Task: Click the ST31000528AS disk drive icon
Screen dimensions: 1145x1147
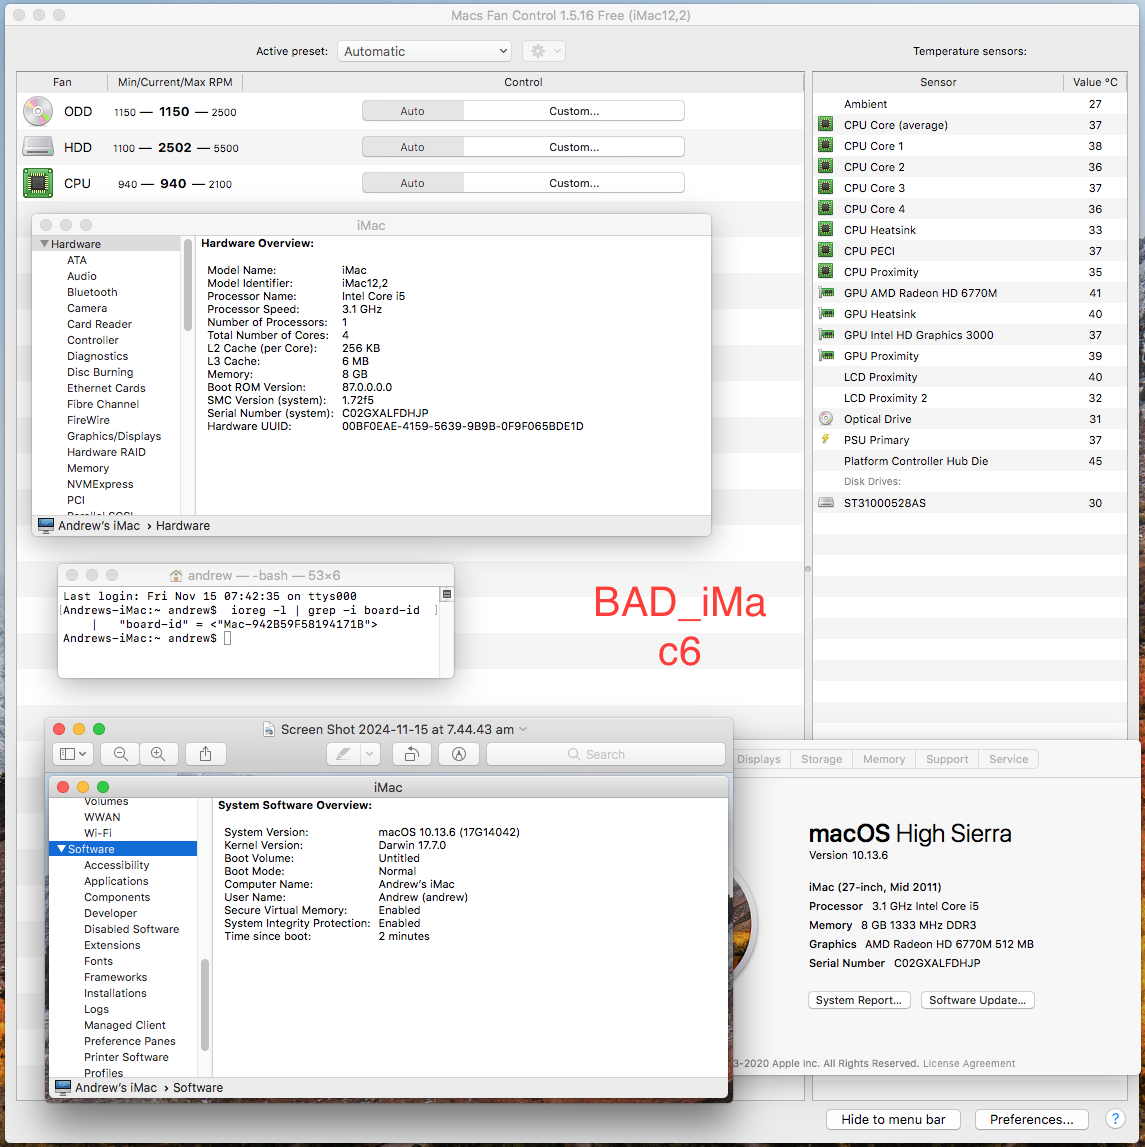Action: point(826,503)
